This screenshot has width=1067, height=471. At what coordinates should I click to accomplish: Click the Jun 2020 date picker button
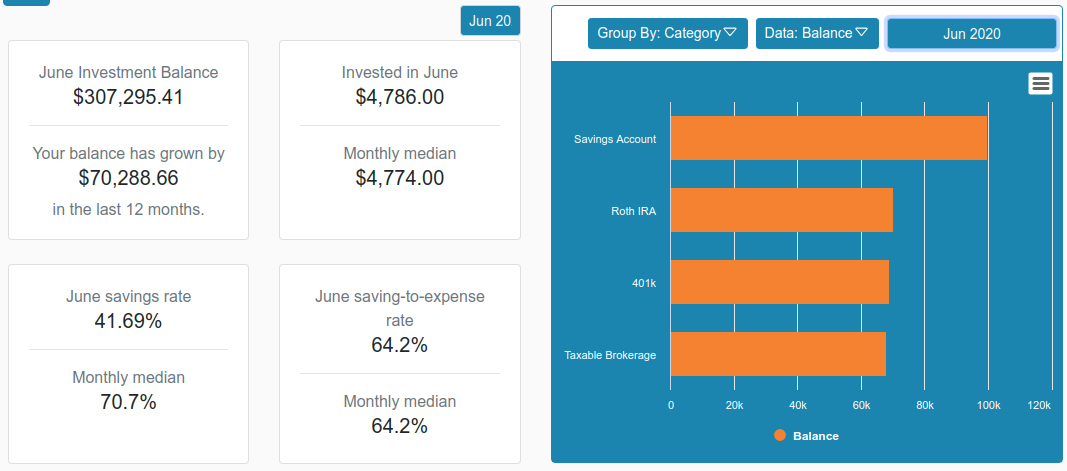972,34
